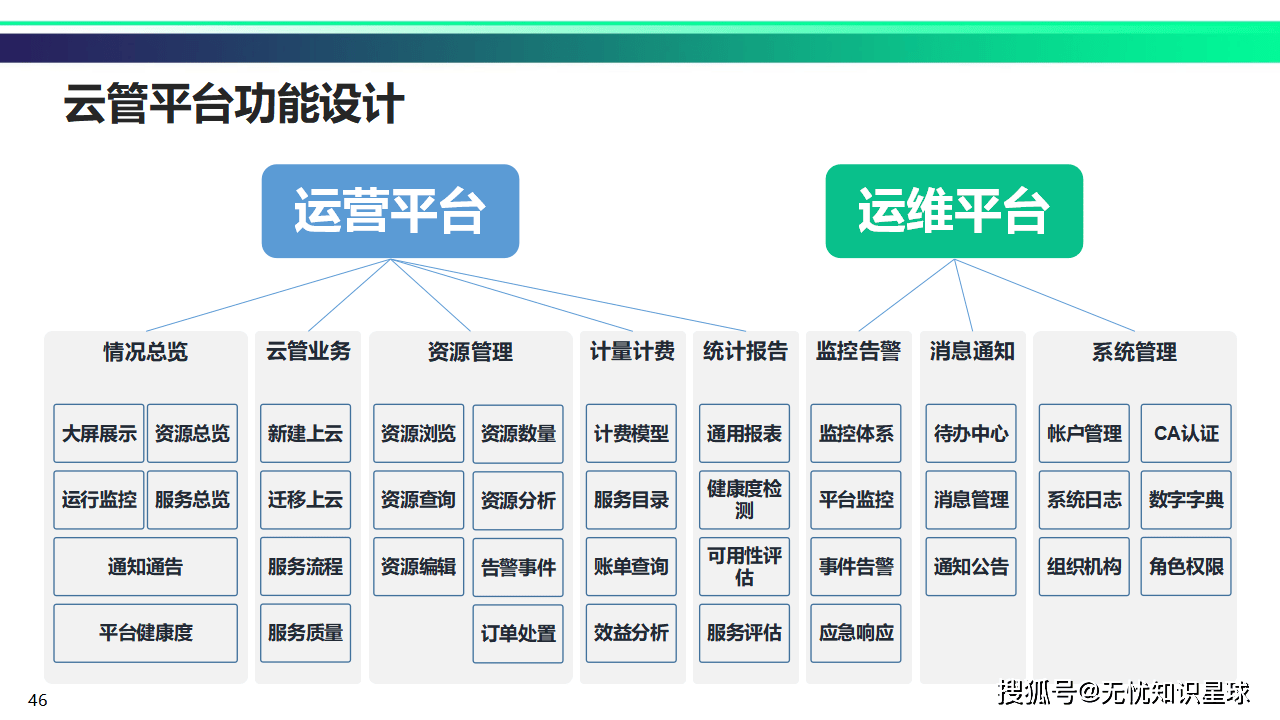
Task: Choose the 组织机构 box
Action: coord(1084,567)
